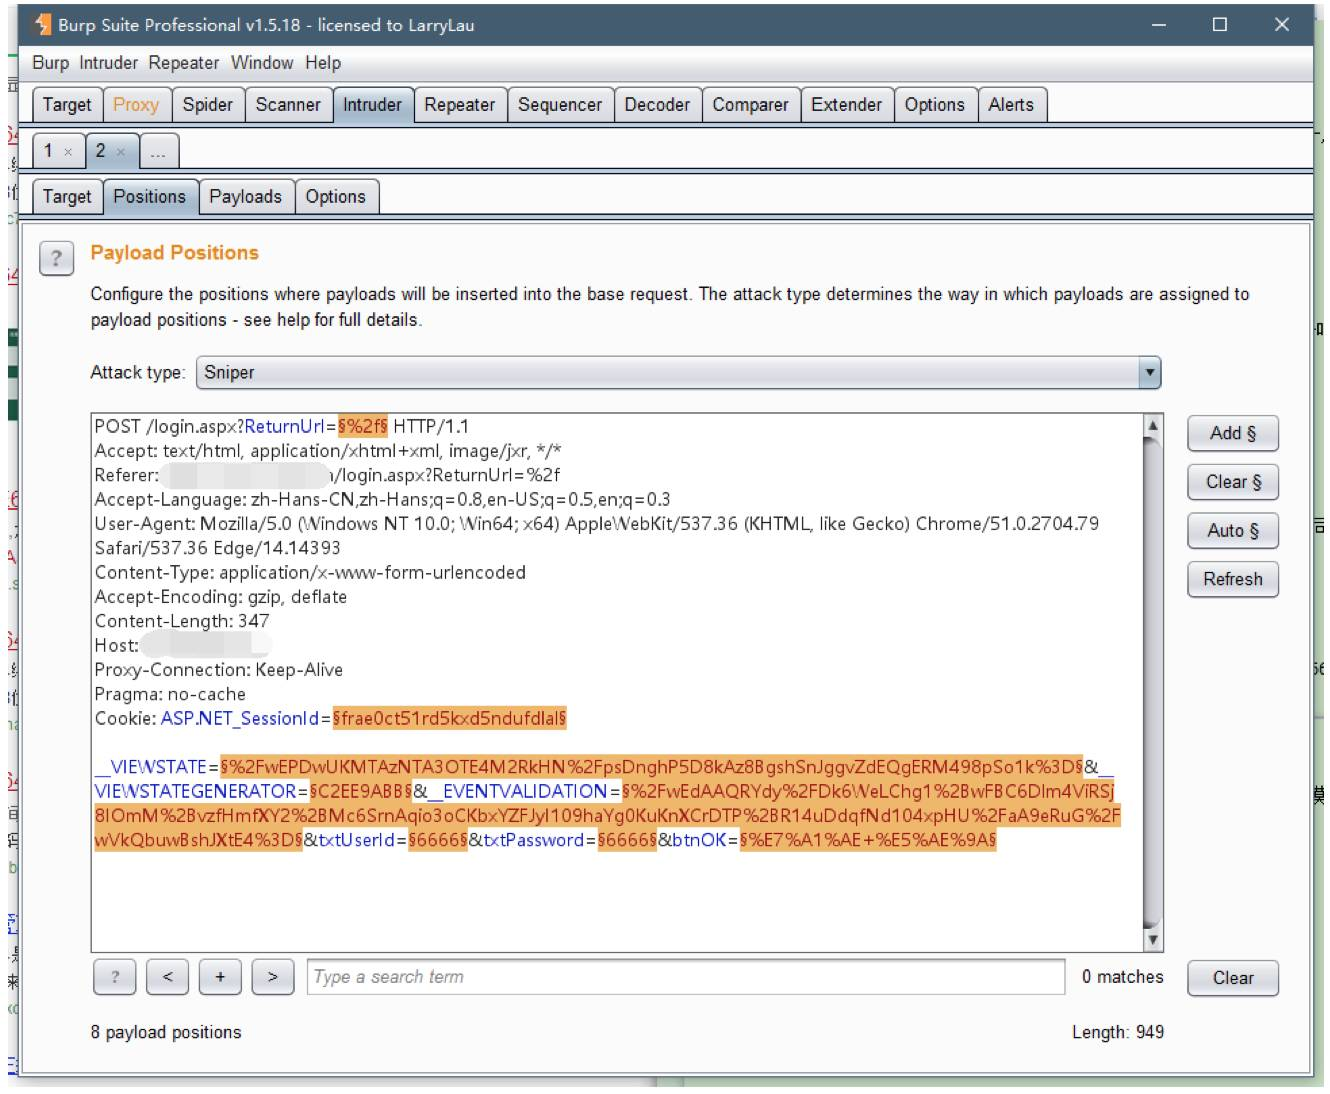Viewport: 1330px width, 1094px height.
Task: Click the Content-Length: 347 header line
Action: (x=182, y=621)
